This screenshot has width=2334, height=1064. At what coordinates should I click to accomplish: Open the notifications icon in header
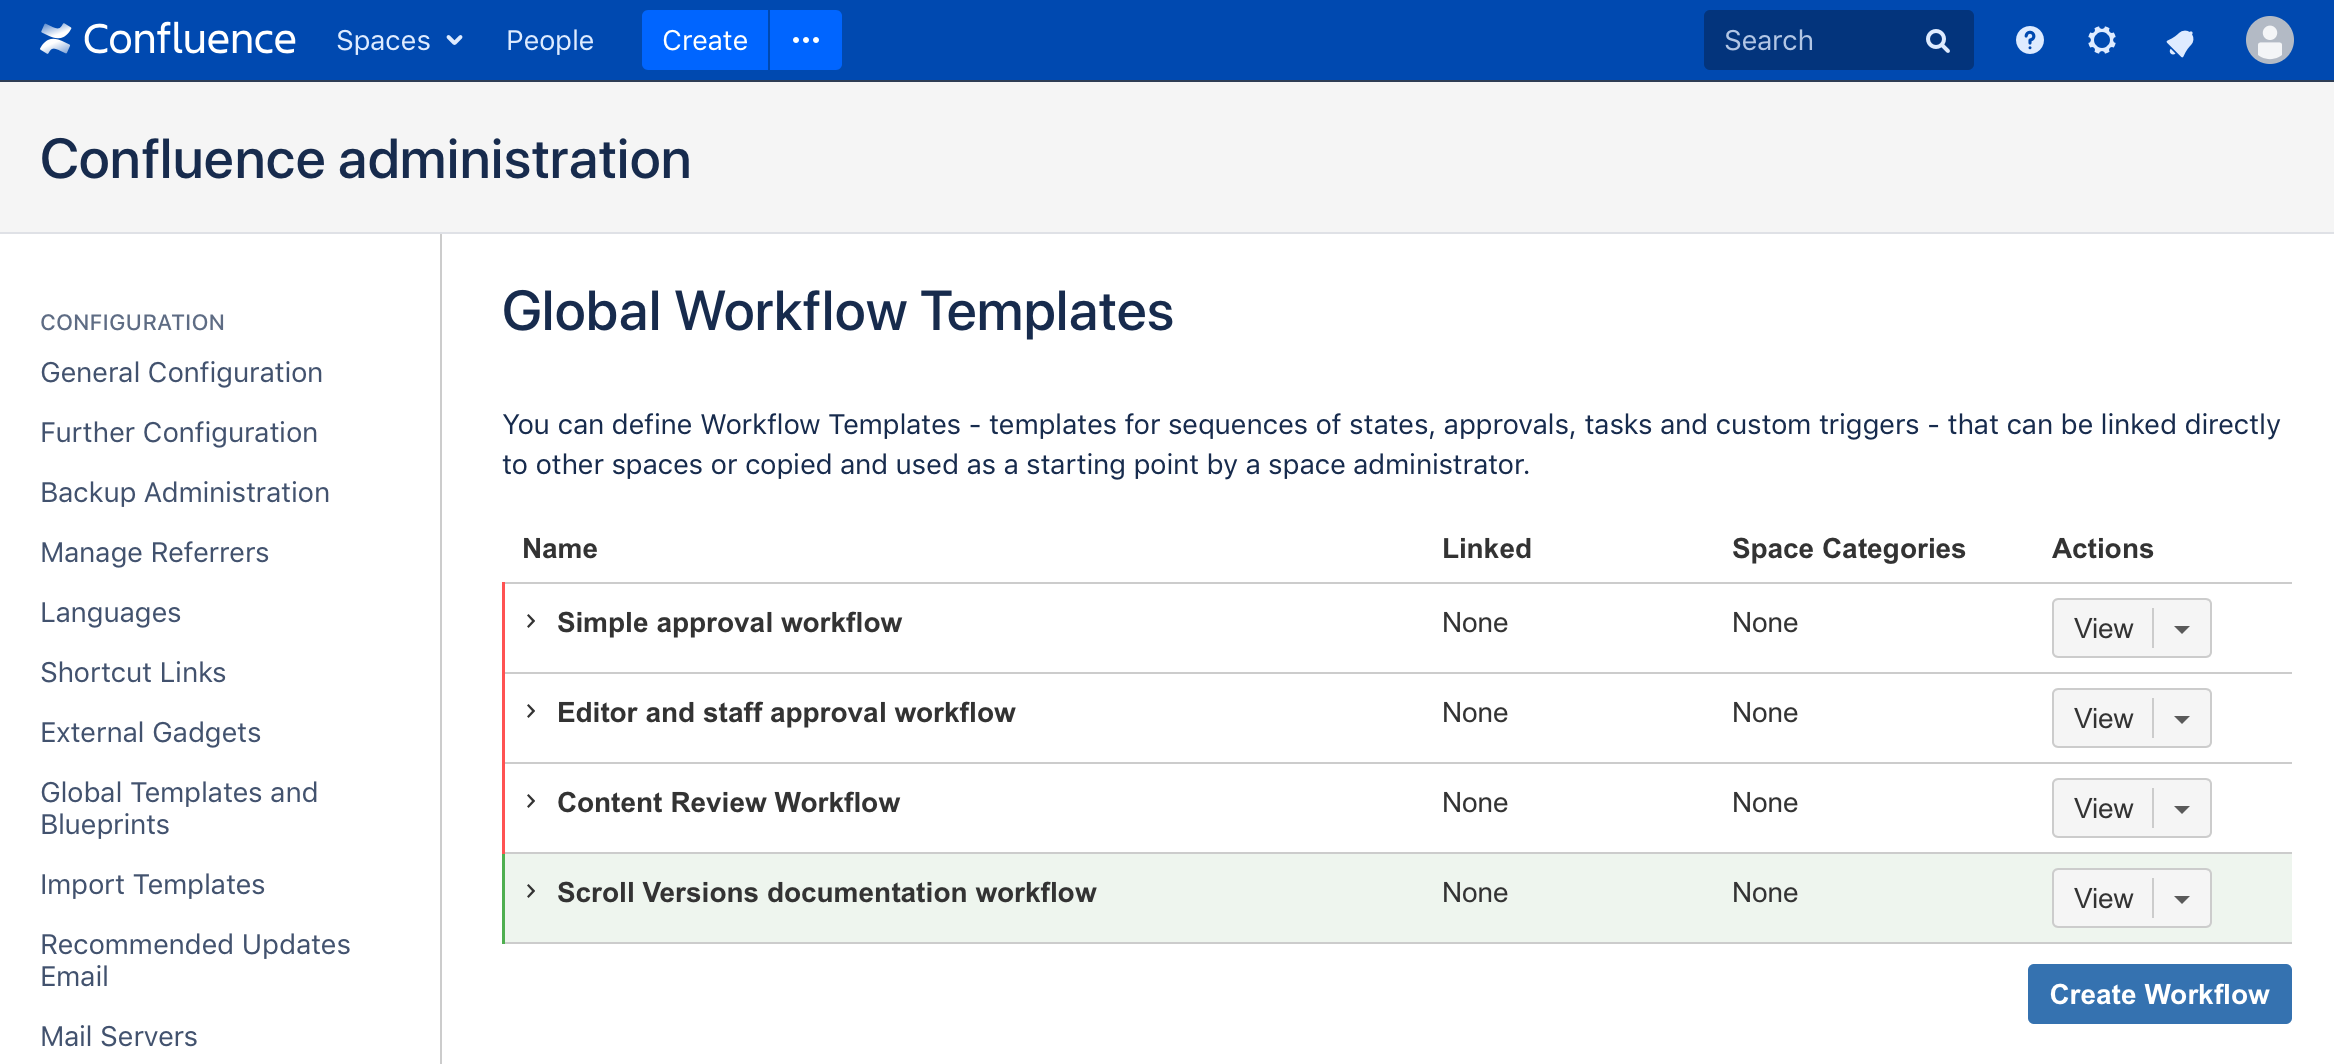pyautogui.click(x=2179, y=42)
